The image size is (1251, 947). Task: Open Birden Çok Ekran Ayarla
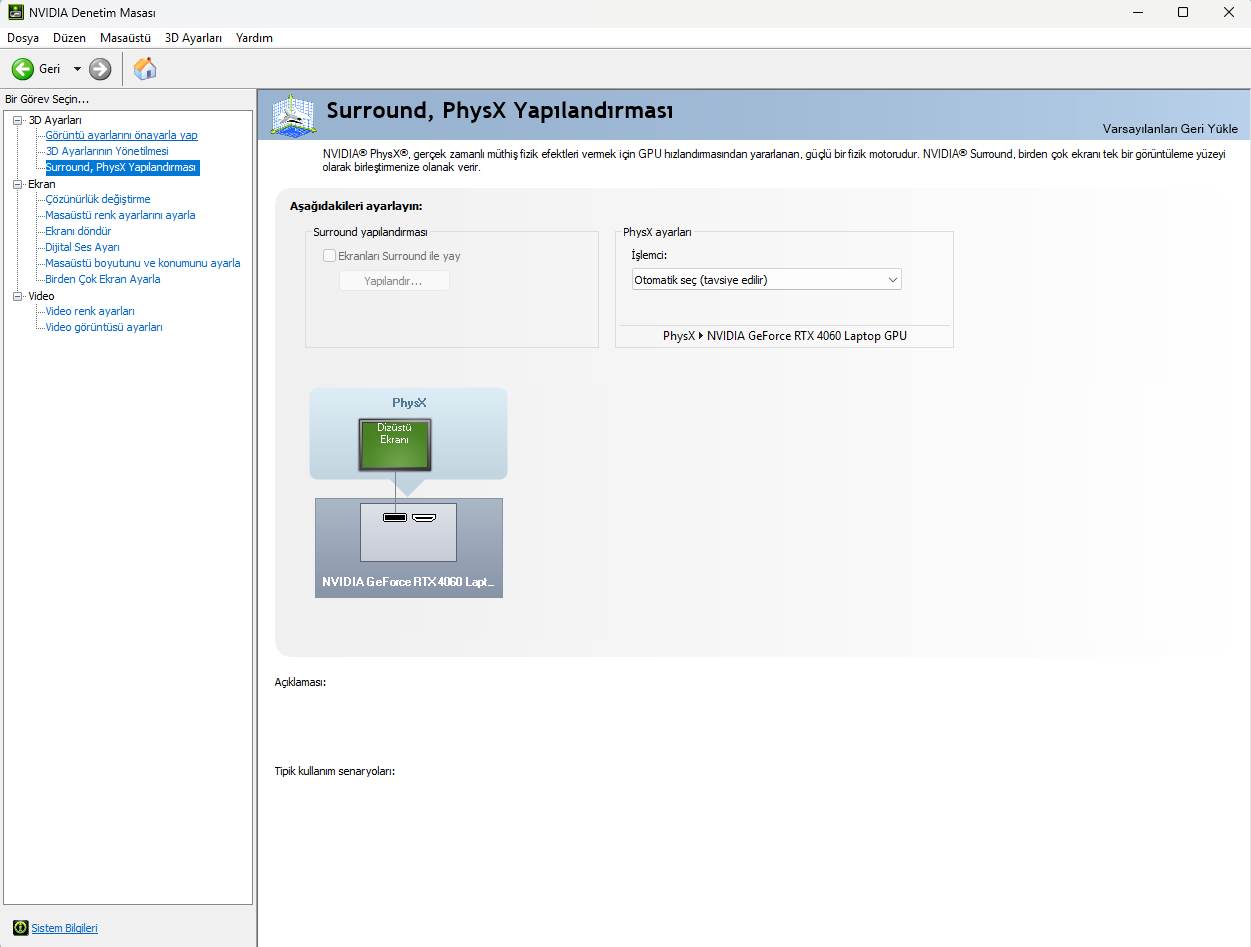tap(103, 279)
